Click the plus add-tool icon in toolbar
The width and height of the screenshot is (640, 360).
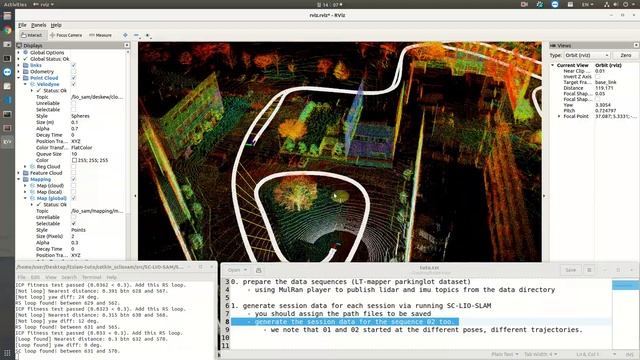tap(125, 35)
